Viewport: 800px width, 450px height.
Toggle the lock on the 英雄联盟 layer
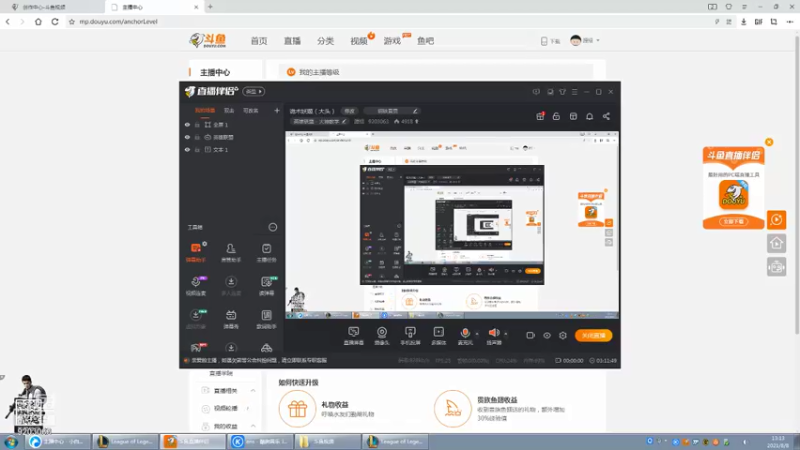click(x=197, y=137)
